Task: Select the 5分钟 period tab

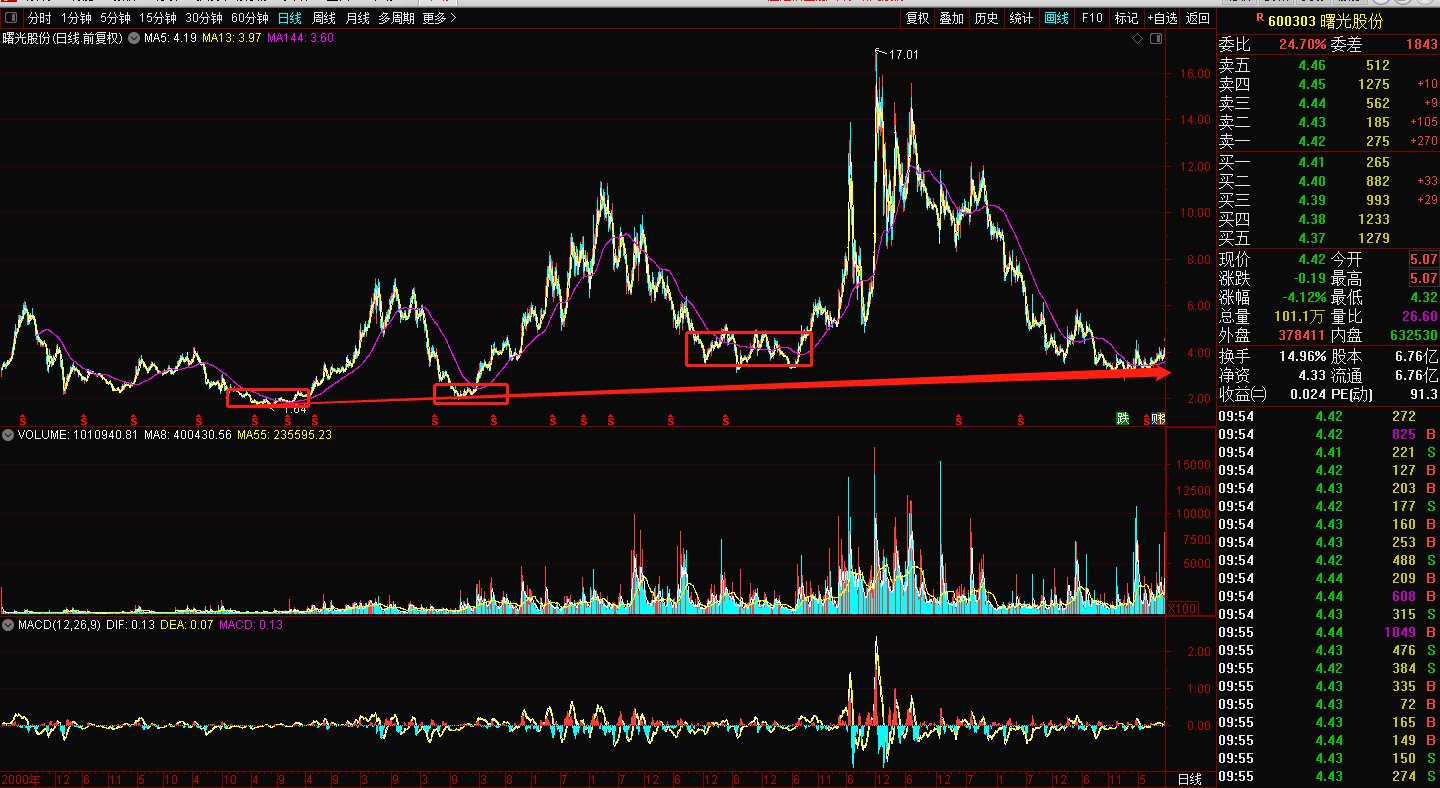Action: [116, 18]
